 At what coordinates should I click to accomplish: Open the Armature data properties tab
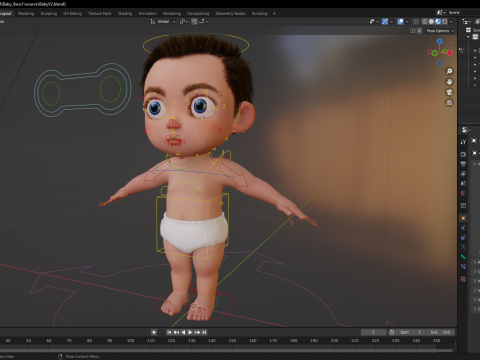[x=463, y=247]
